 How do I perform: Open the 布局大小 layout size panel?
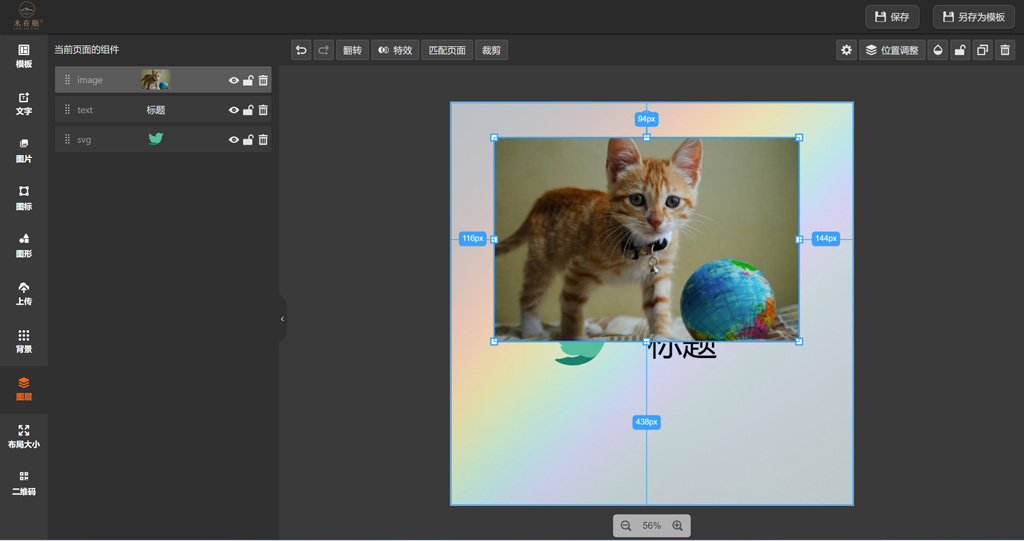[x=24, y=437]
